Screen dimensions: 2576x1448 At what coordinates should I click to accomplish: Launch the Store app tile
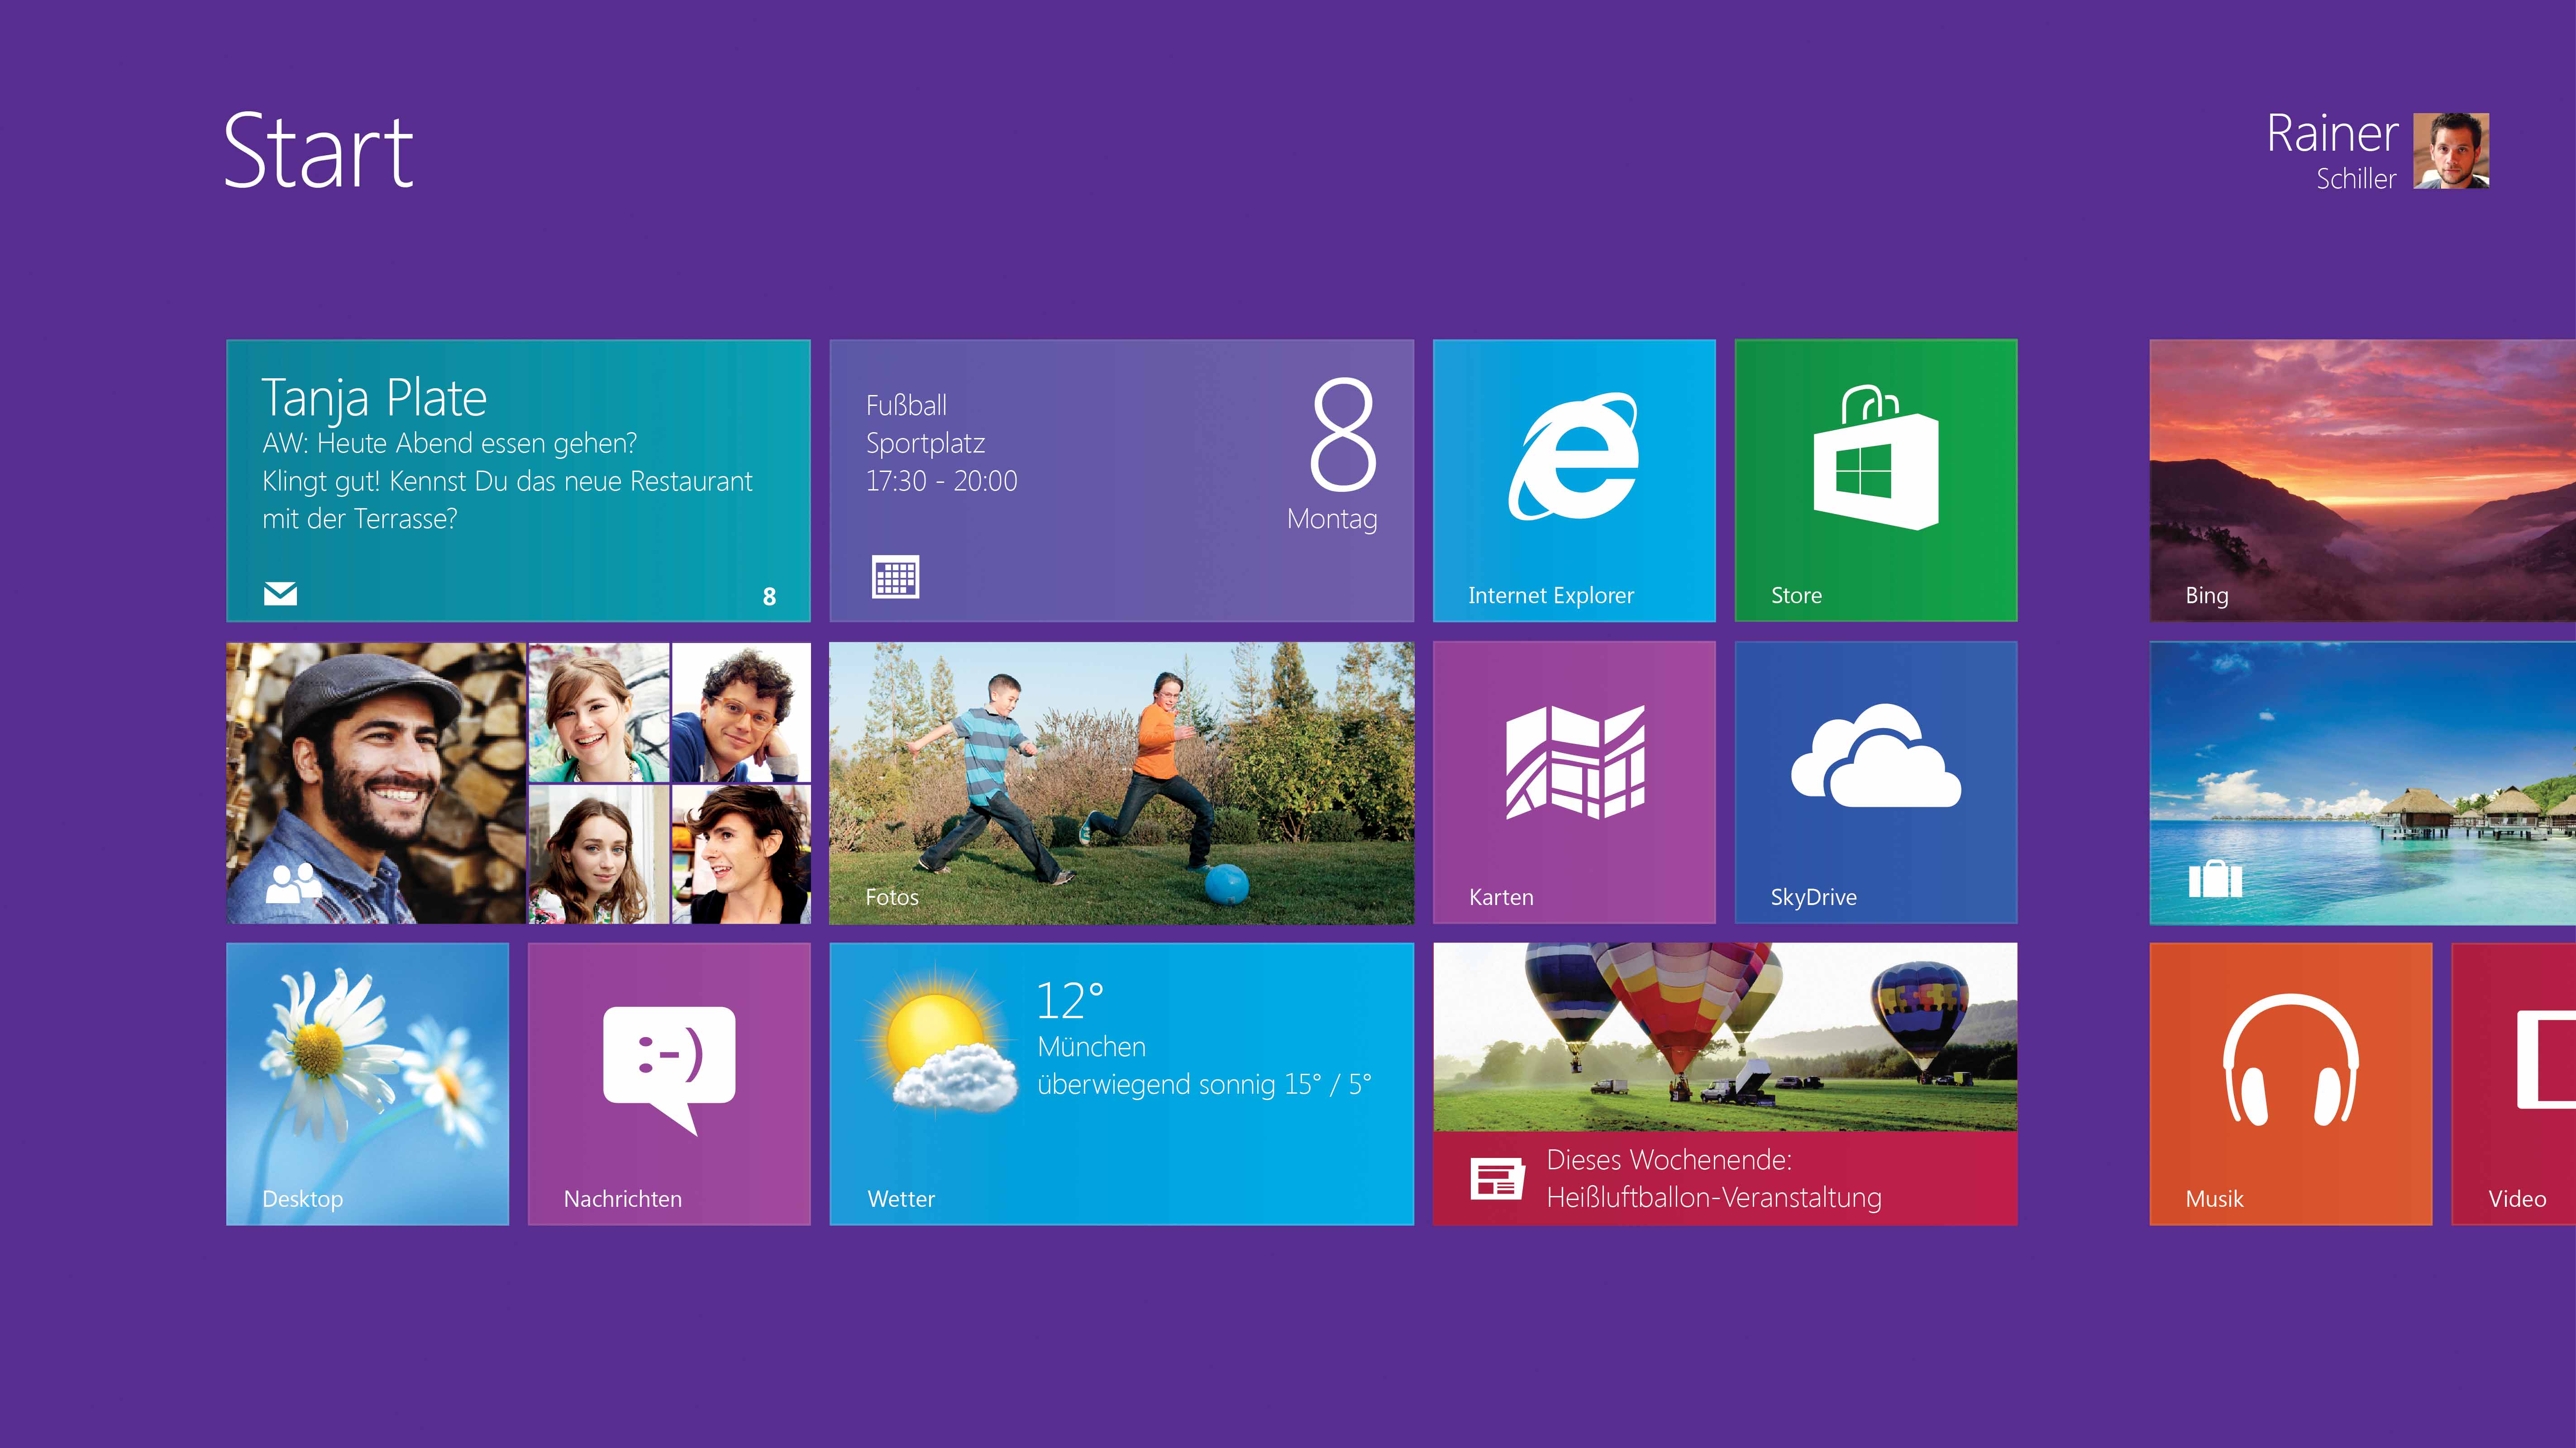click(x=1875, y=480)
